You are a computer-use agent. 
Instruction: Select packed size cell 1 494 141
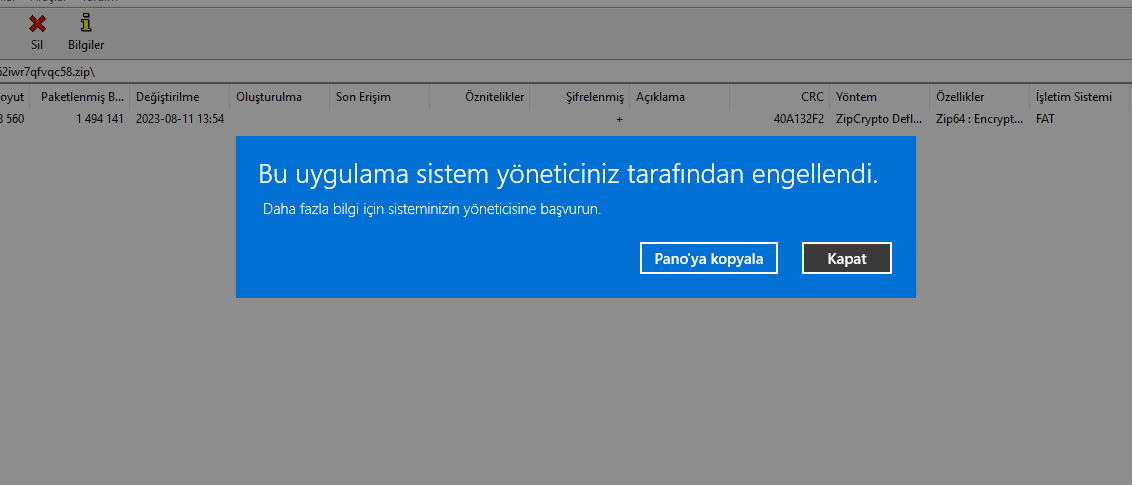pos(100,119)
